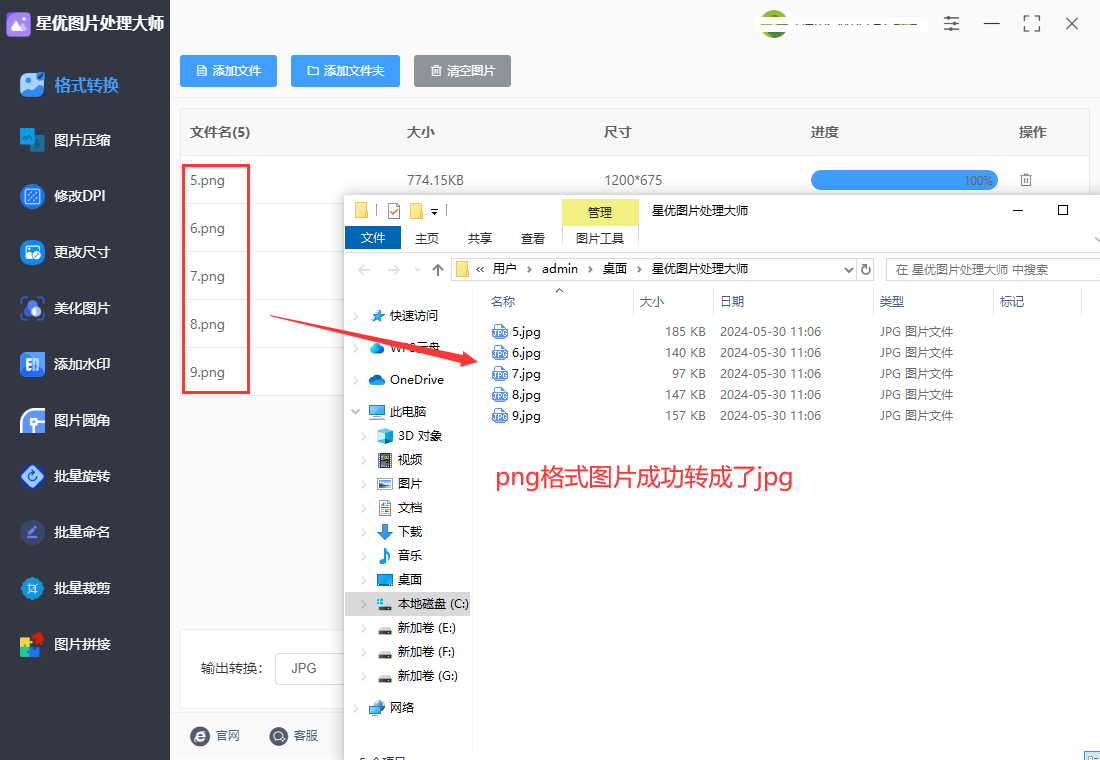Viewport: 1100px width, 760px height.
Task: Click the 星优图片处理大师 app logo
Action: [x=18, y=24]
